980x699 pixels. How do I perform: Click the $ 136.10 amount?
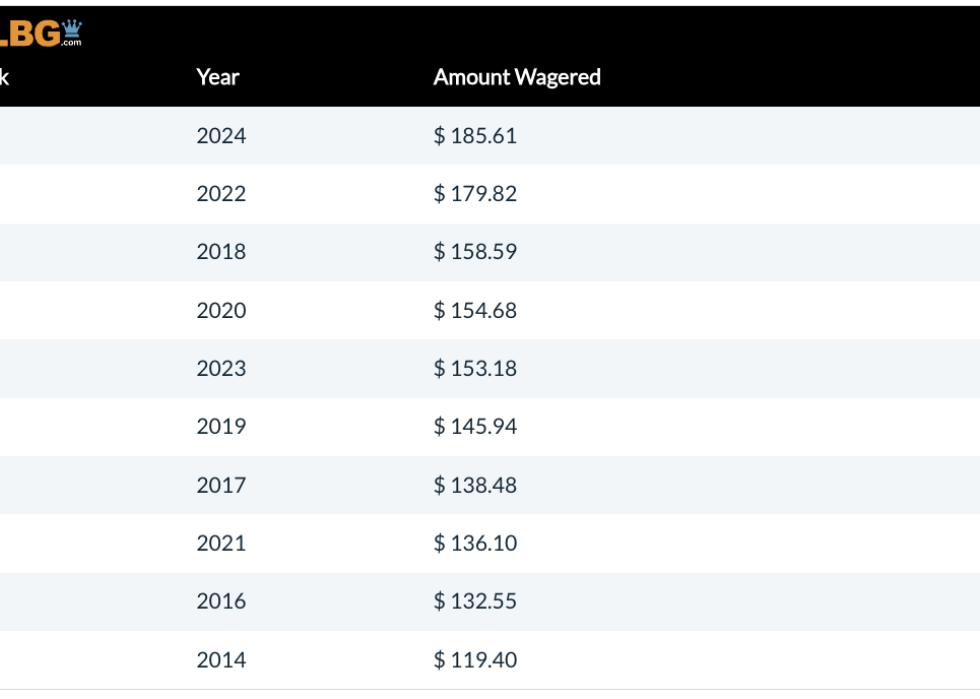pos(475,543)
